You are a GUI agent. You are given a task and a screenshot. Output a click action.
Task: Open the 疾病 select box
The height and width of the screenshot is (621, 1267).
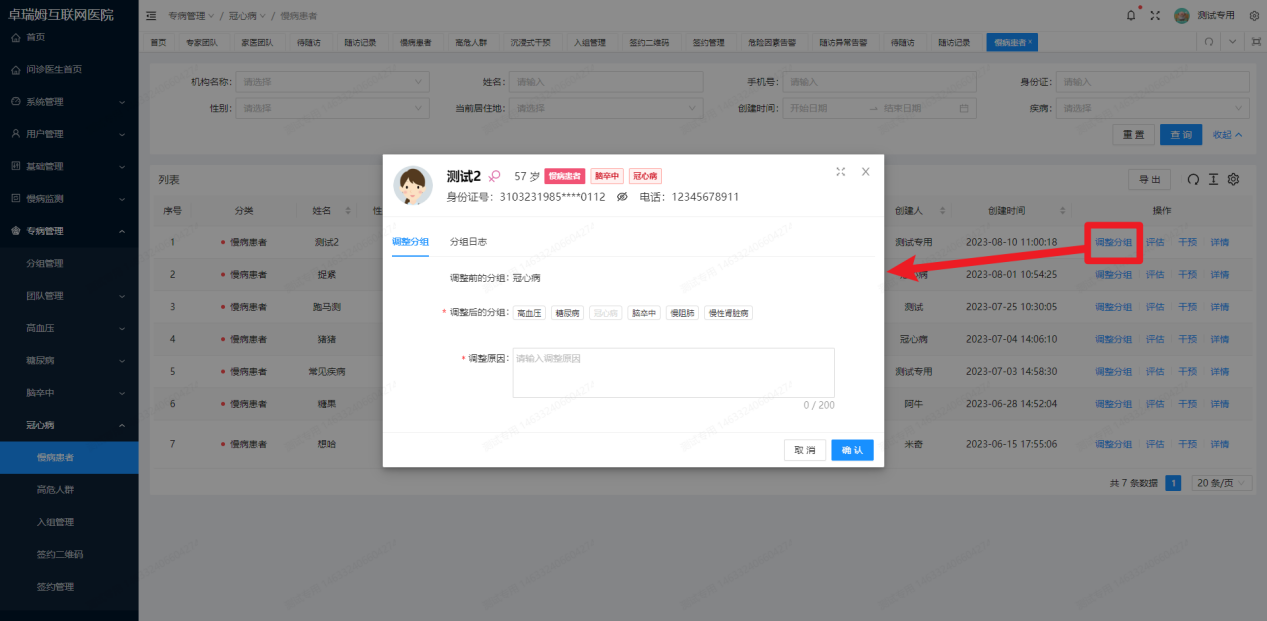1152,108
